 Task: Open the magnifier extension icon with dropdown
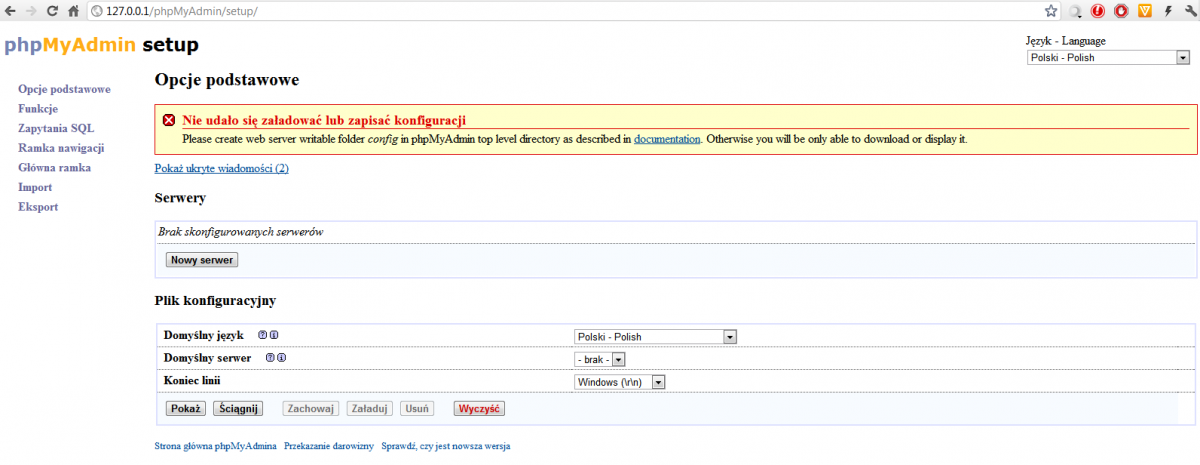(x=1075, y=11)
